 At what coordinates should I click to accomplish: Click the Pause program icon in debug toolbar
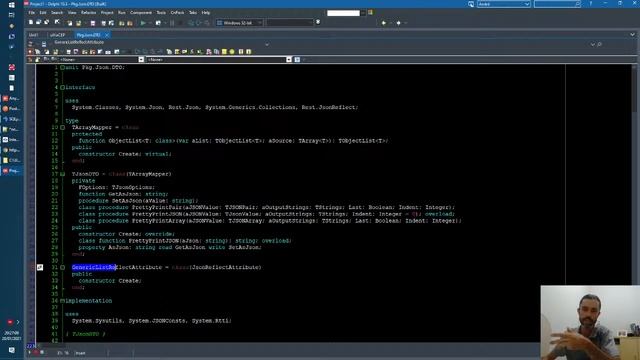tap(172, 23)
